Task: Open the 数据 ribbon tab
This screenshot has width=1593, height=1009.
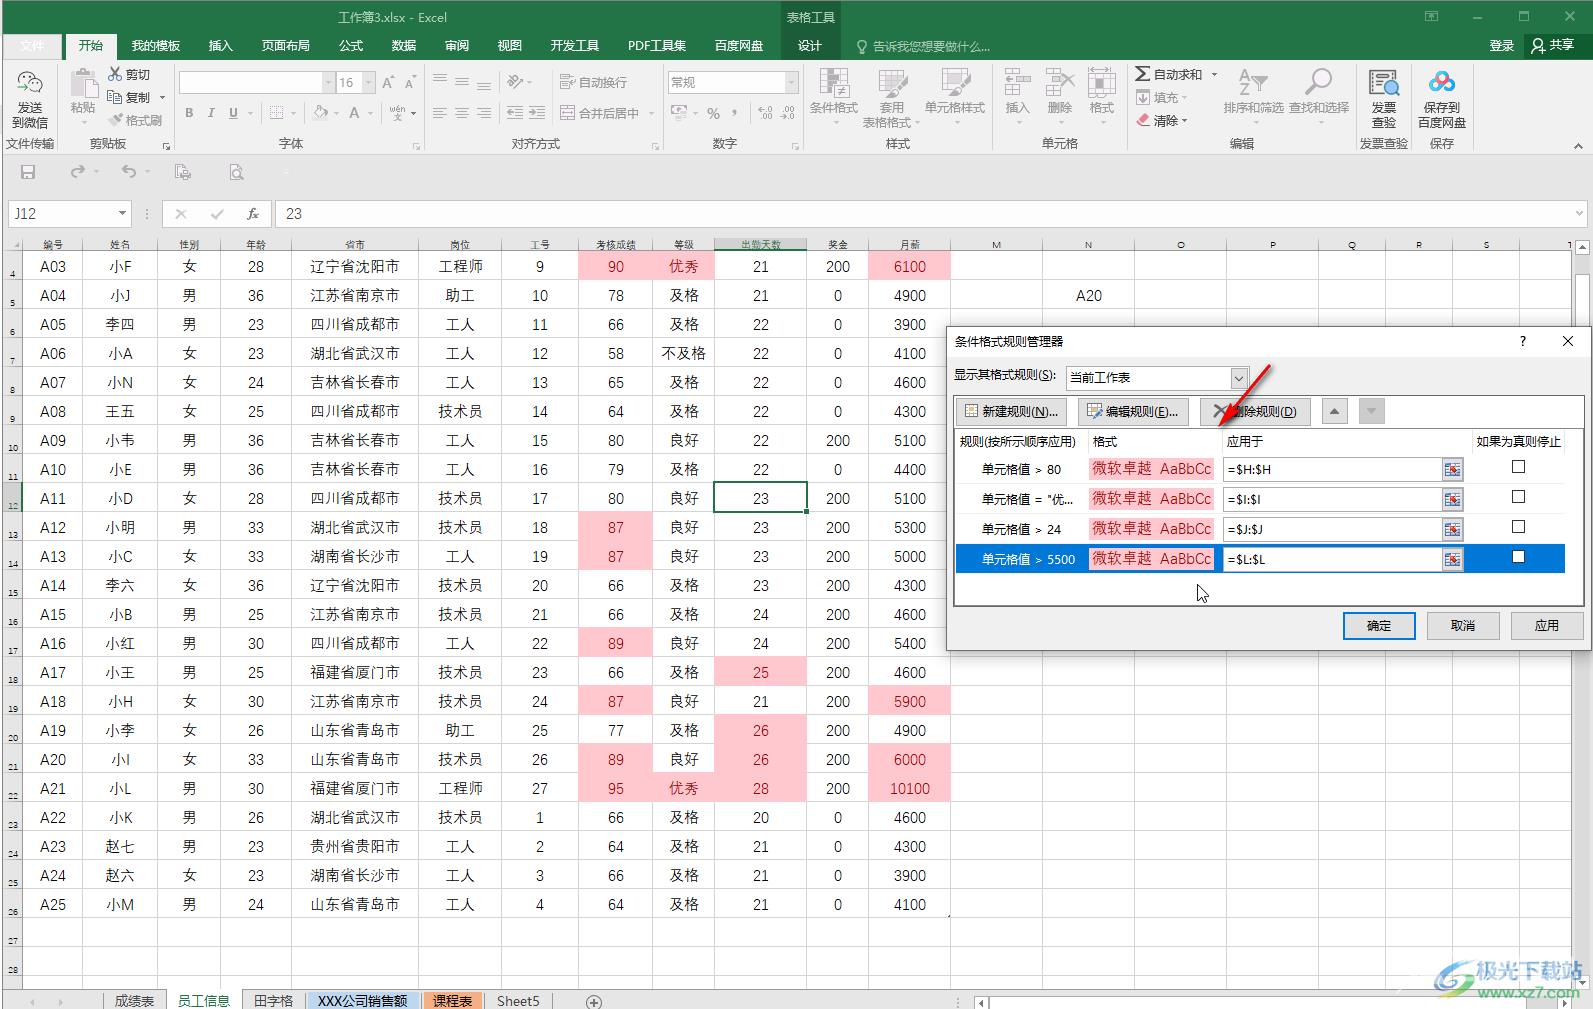Action: [404, 45]
